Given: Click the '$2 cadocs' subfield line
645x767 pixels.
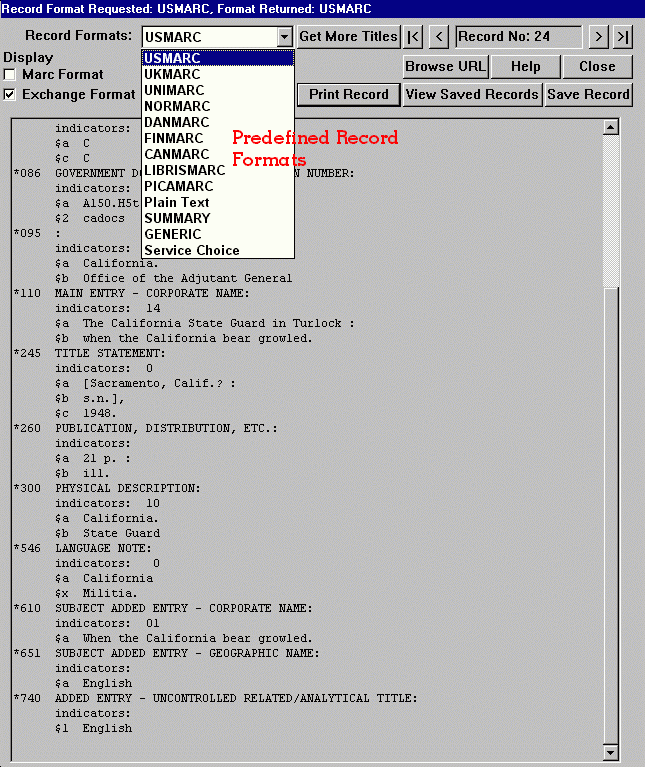Looking at the screenshot, I should point(90,218).
